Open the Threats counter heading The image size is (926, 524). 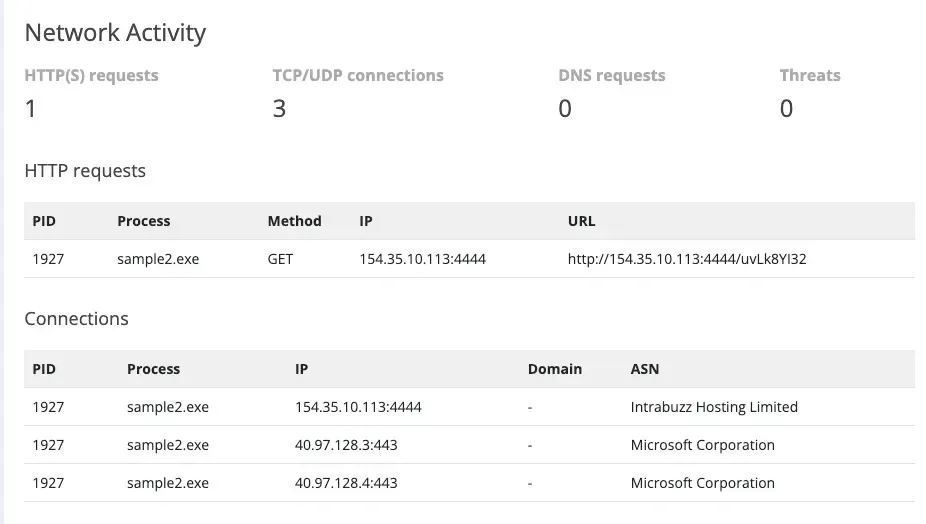click(810, 76)
